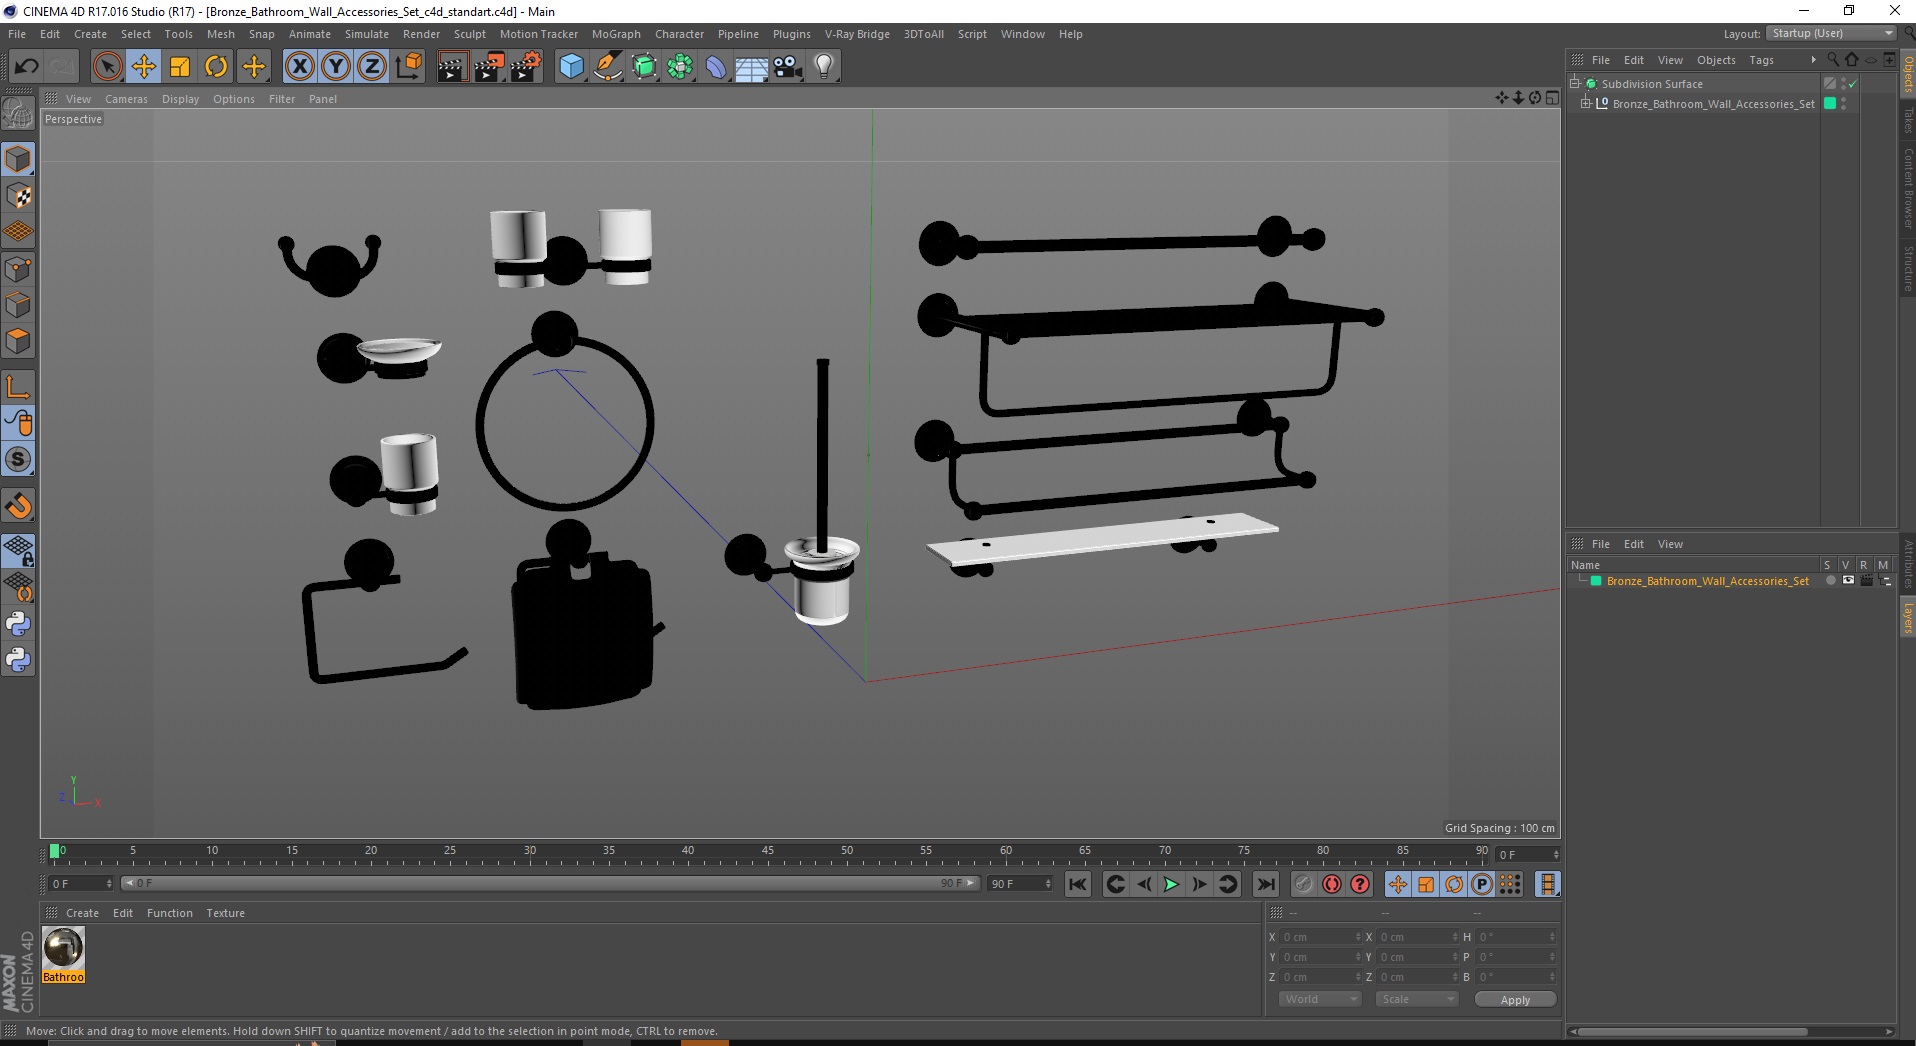Switch to Edges mode
This screenshot has width=1916, height=1046.
(18, 305)
